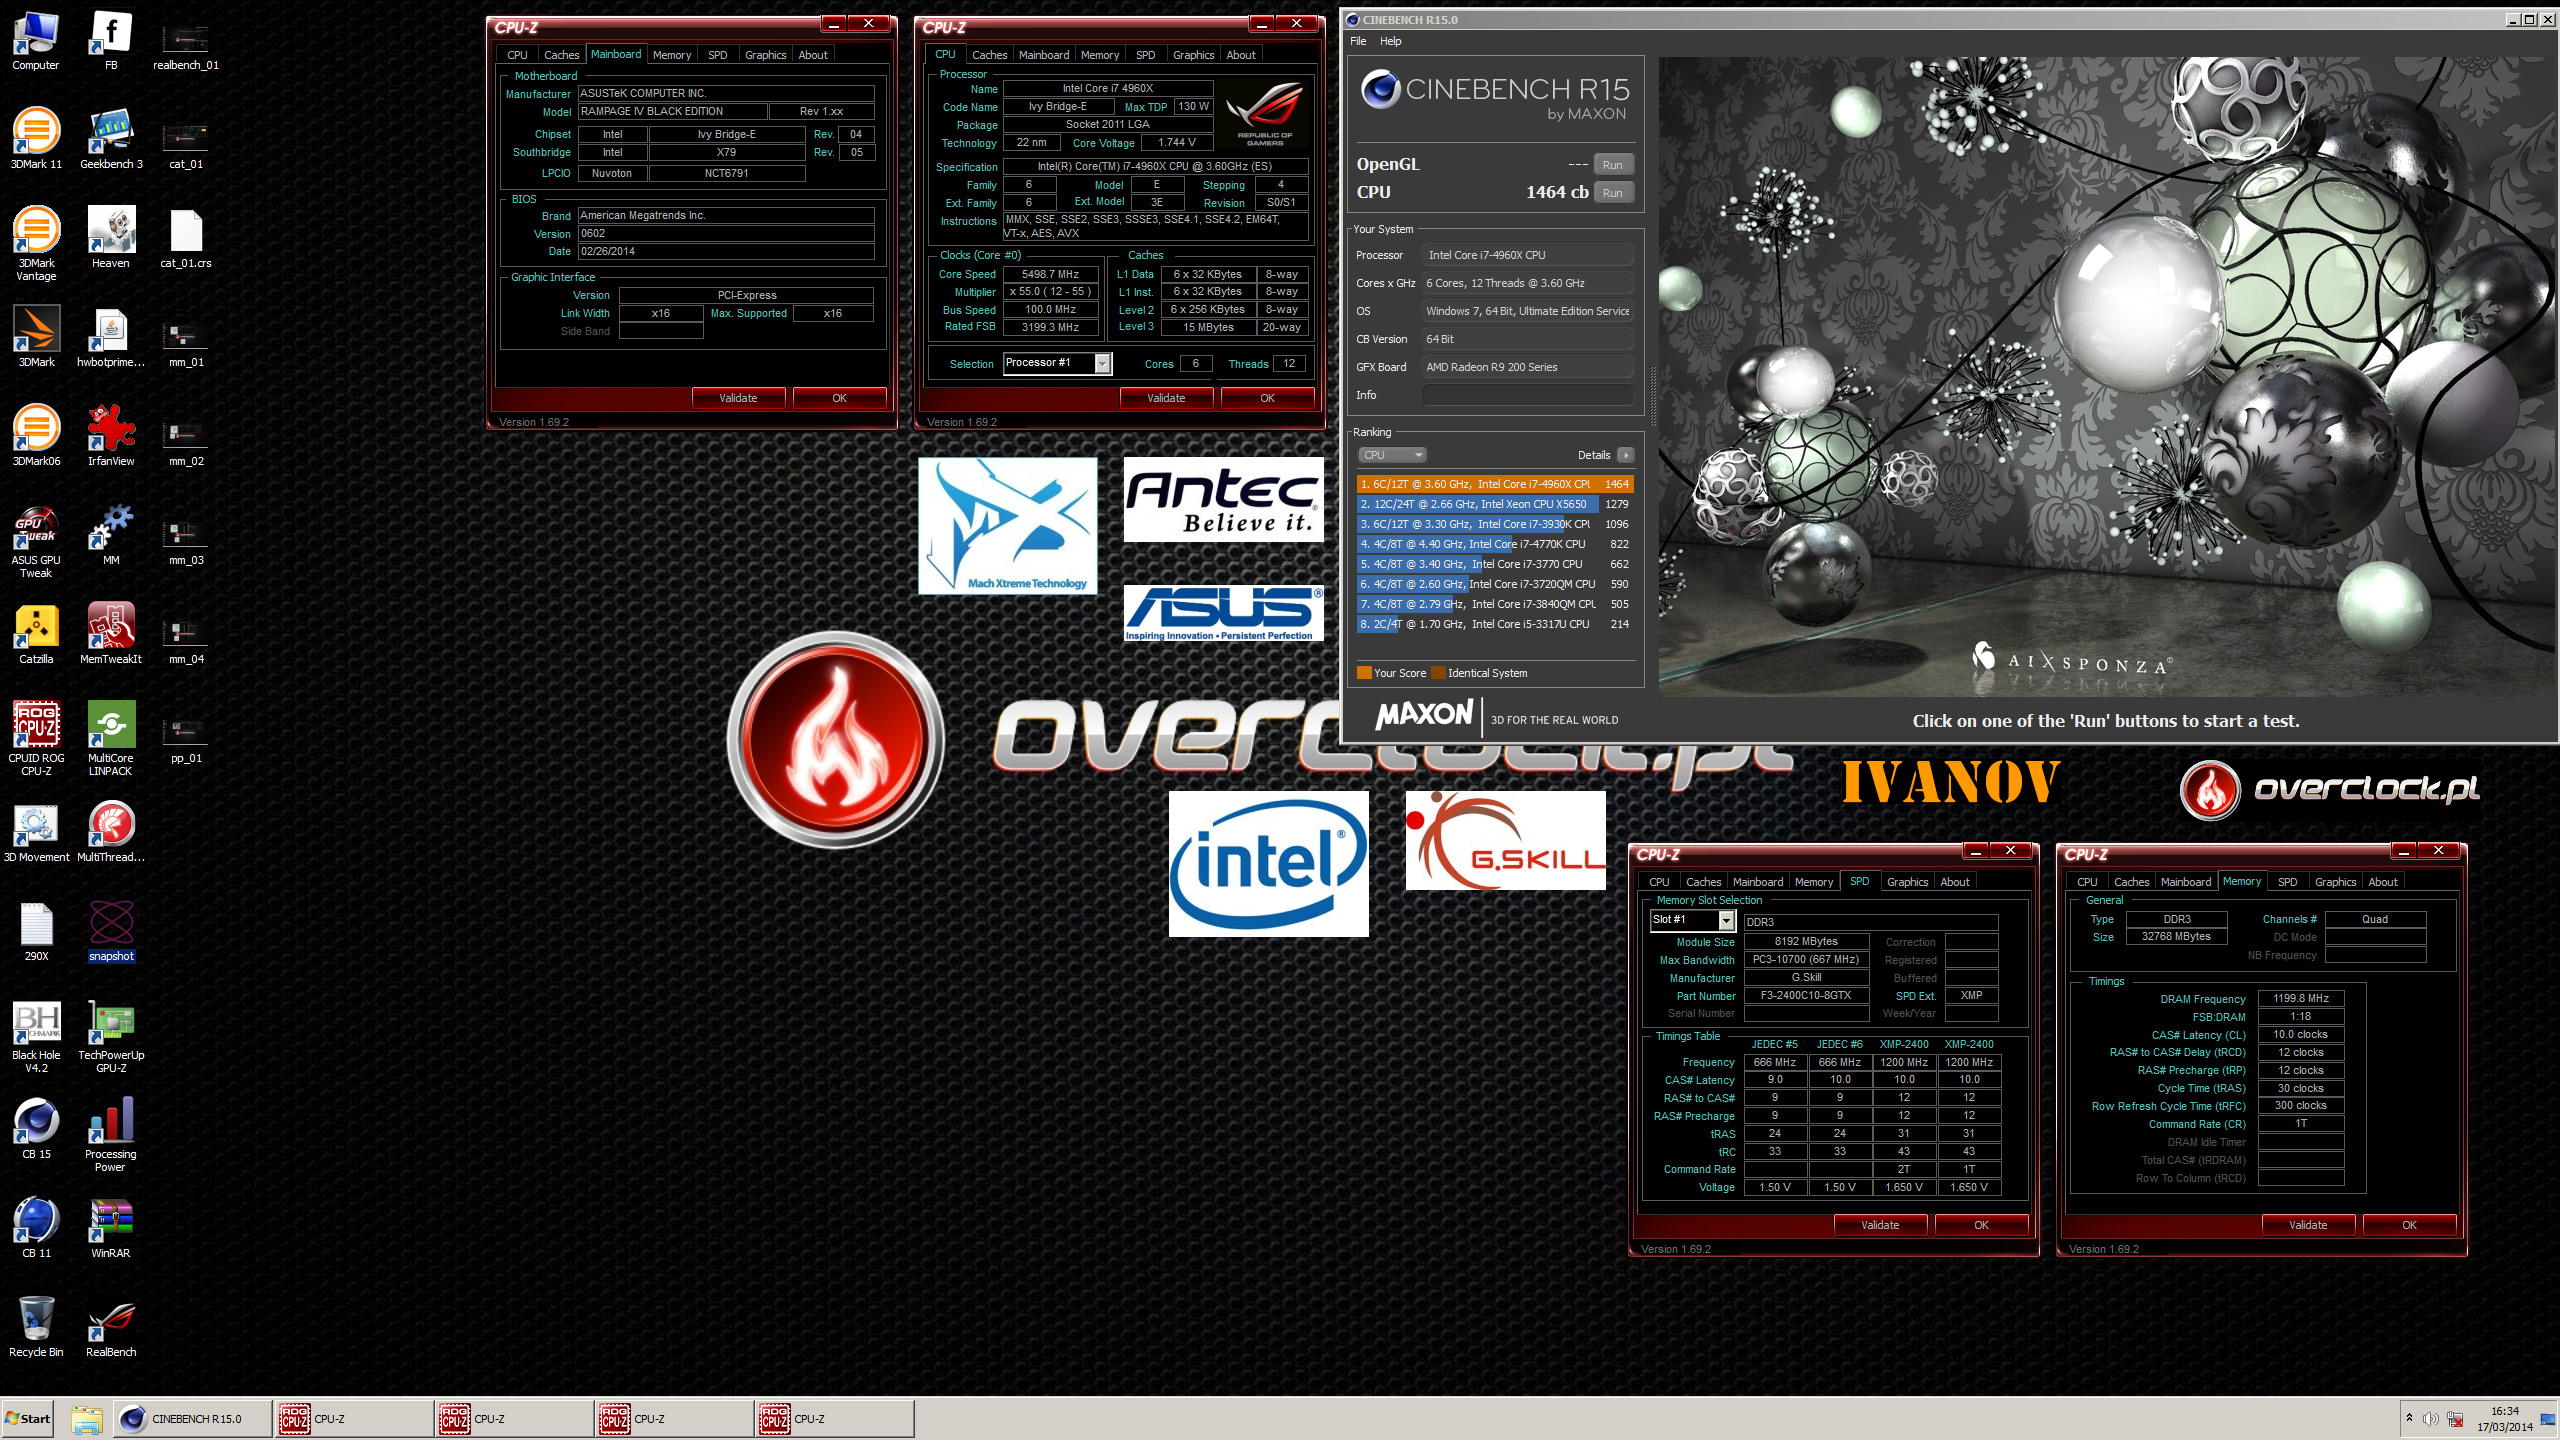The height and width of the screenshot is (1440, 2560).
Task: Open the CB 15 desktop shortcut
Action: [36, 1130]
